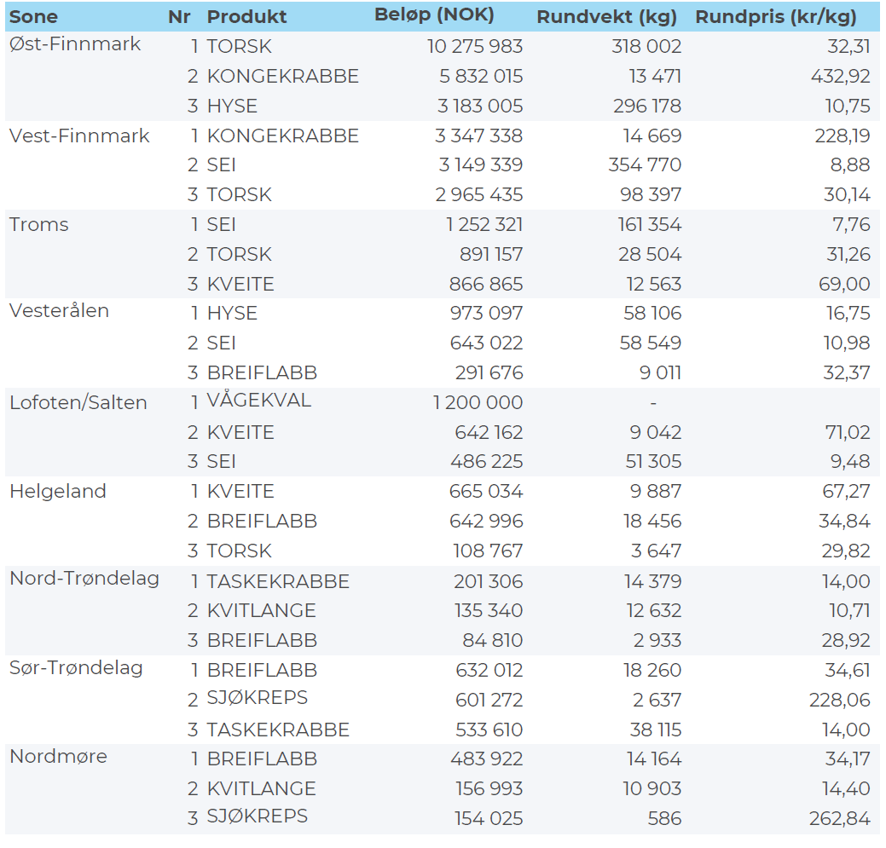Image resolution: width=886 pixels, height=848 pixels.
Task: Click the Sør-Trøndelag zone label
Action: pos(76,668)
